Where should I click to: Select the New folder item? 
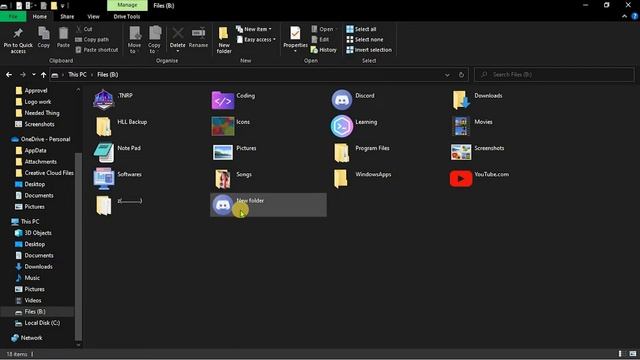pos(268,204)
